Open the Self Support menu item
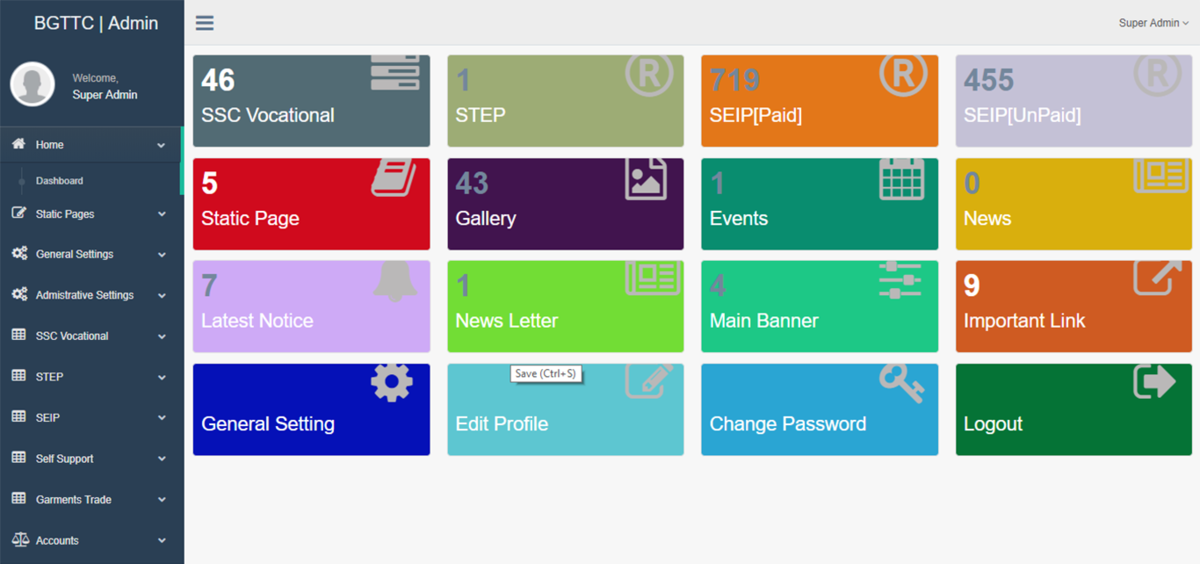 91,459
